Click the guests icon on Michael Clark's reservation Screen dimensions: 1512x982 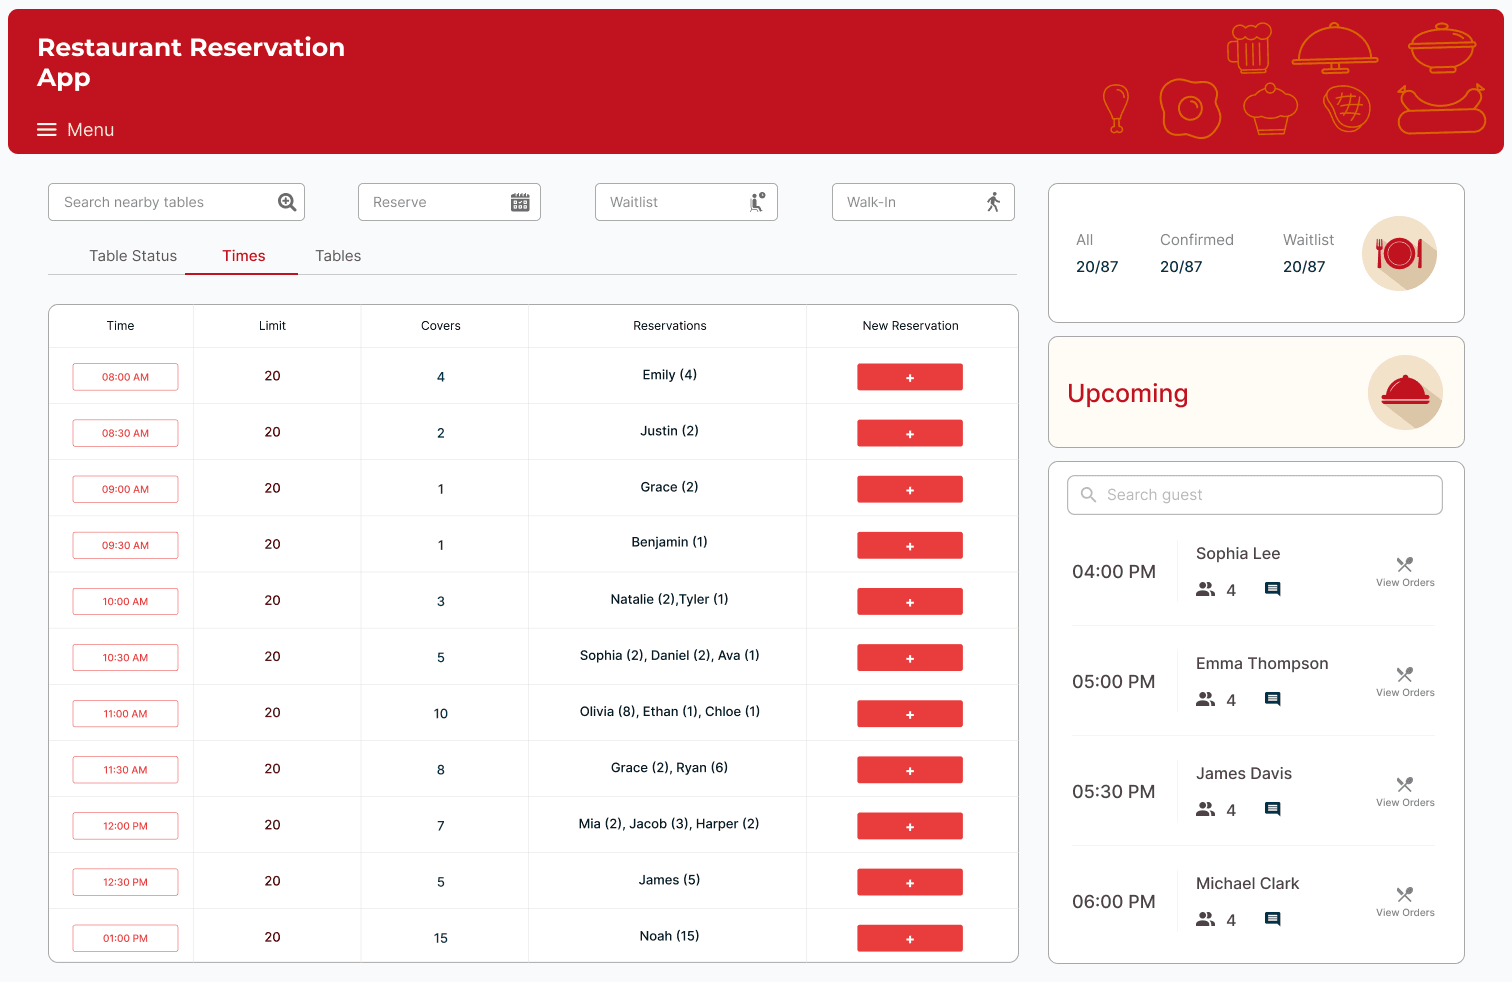(x=1205, y=919)
